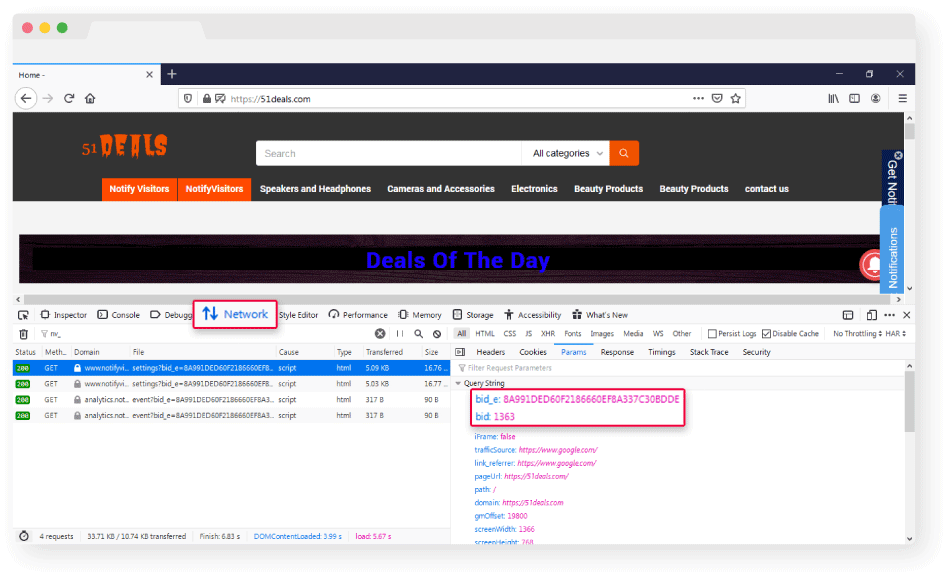The width and height of the screenshot is (952, 574).
Task: Filter network requests by XHR
Action: pos(548,333)
